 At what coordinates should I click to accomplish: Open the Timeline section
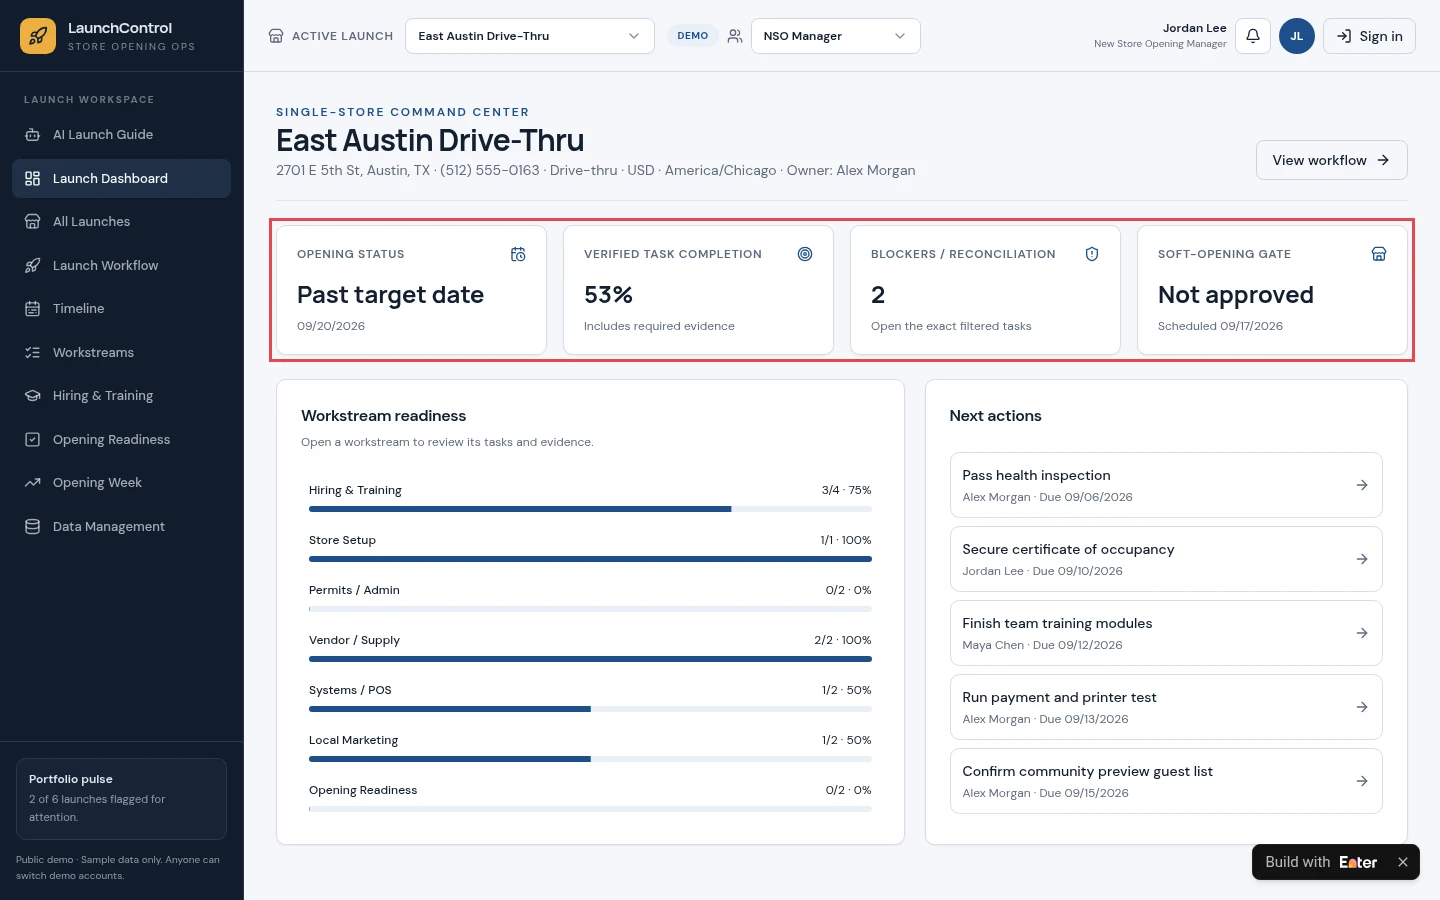pyautogui.click(x=121, y=309)
